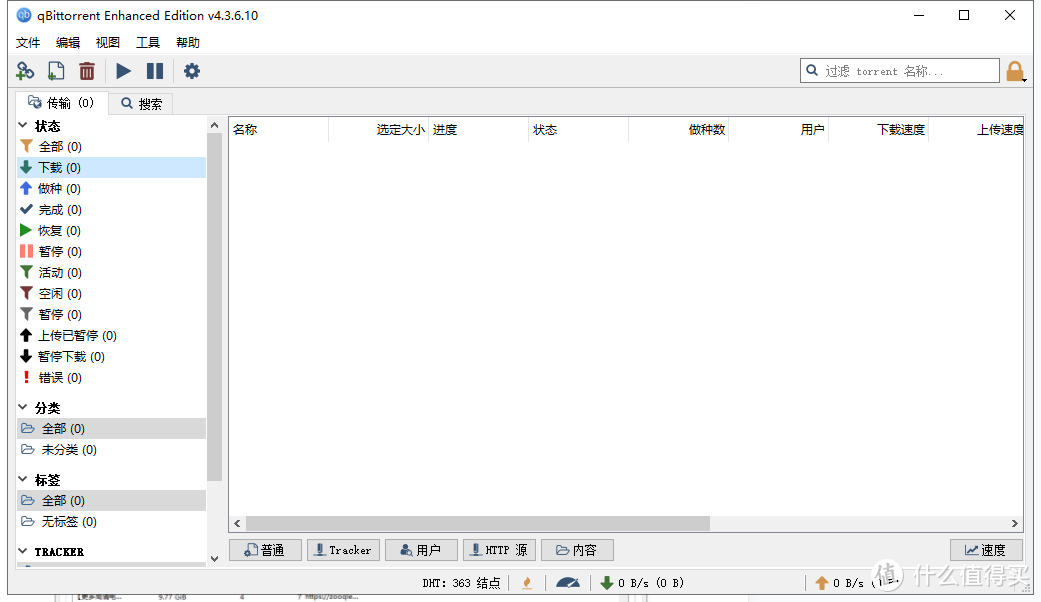This screenshot has height=602, width=1041.
Task: Open options via the gear icon
Action: pyautogui.click(x=191, y=71)
